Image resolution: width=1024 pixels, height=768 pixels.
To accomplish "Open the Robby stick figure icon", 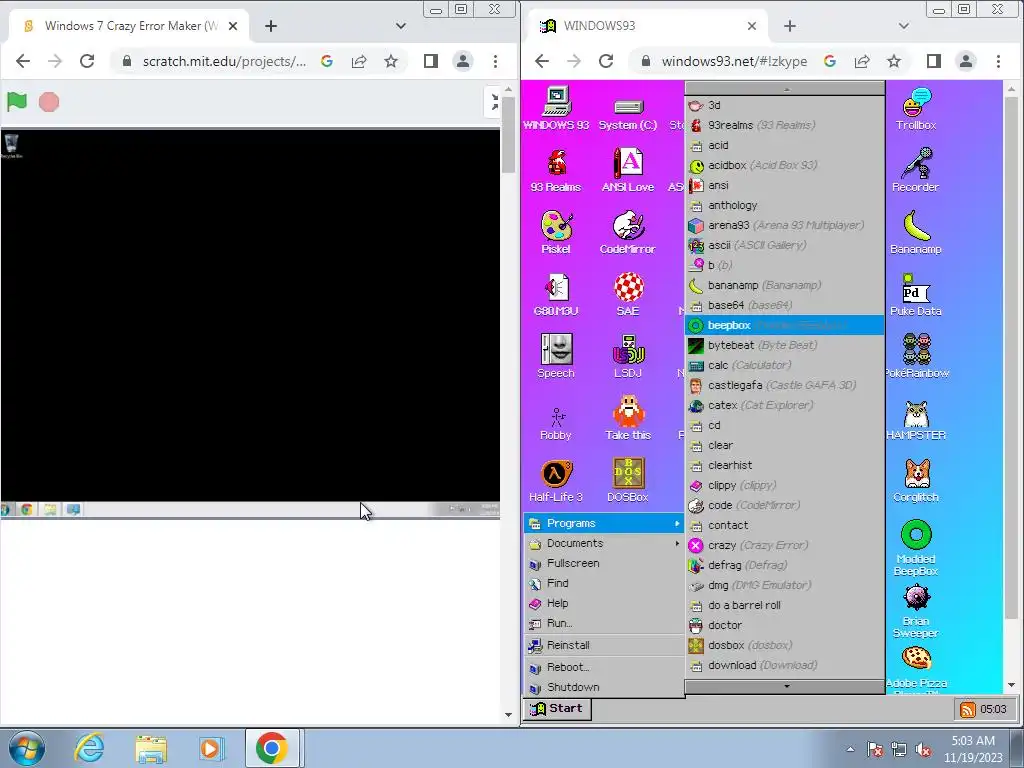I will [x=556, y=423].
